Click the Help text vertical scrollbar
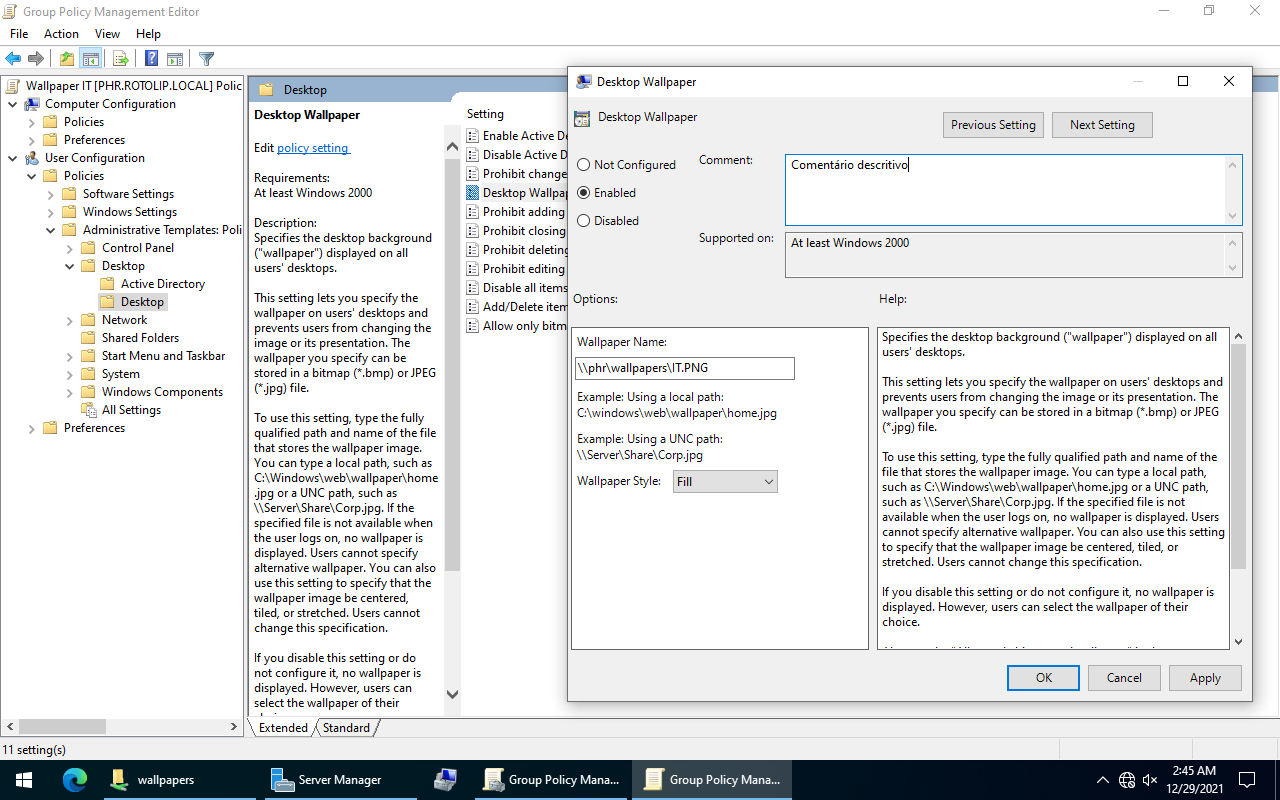 click(1238, 450)
